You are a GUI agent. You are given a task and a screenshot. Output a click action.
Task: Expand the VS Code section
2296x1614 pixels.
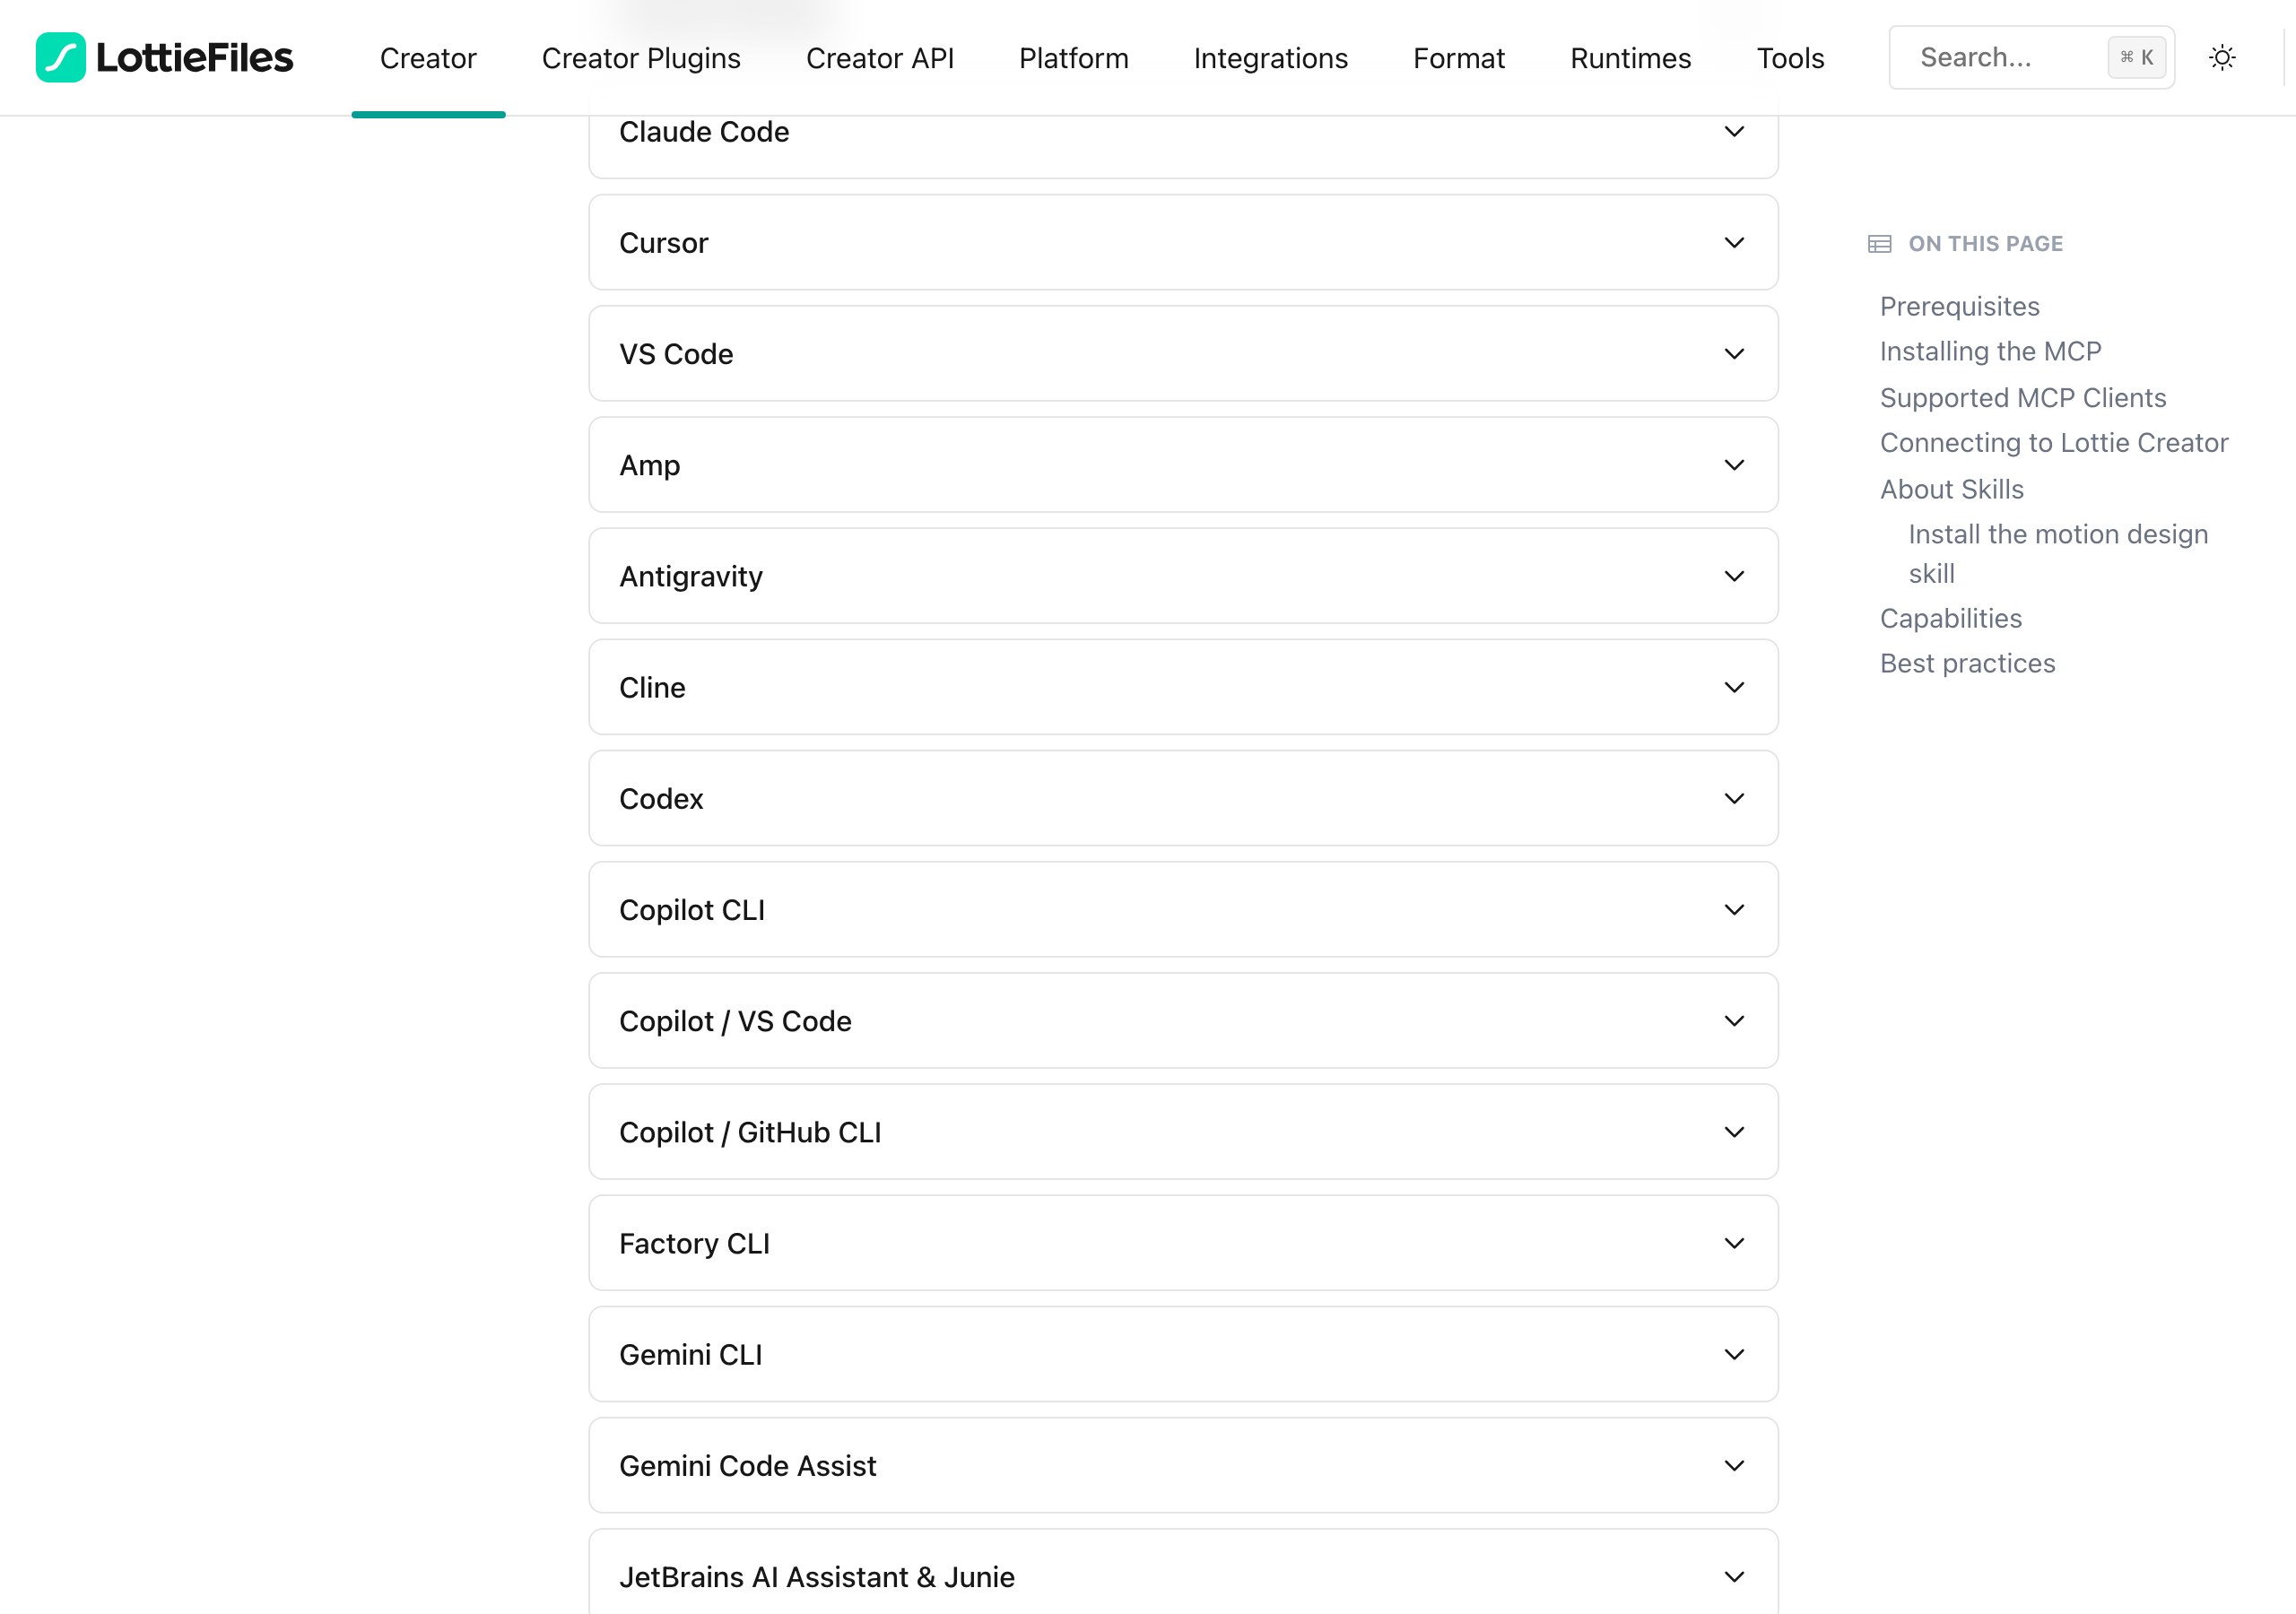pyautogui.click(x=1184, y=354)
